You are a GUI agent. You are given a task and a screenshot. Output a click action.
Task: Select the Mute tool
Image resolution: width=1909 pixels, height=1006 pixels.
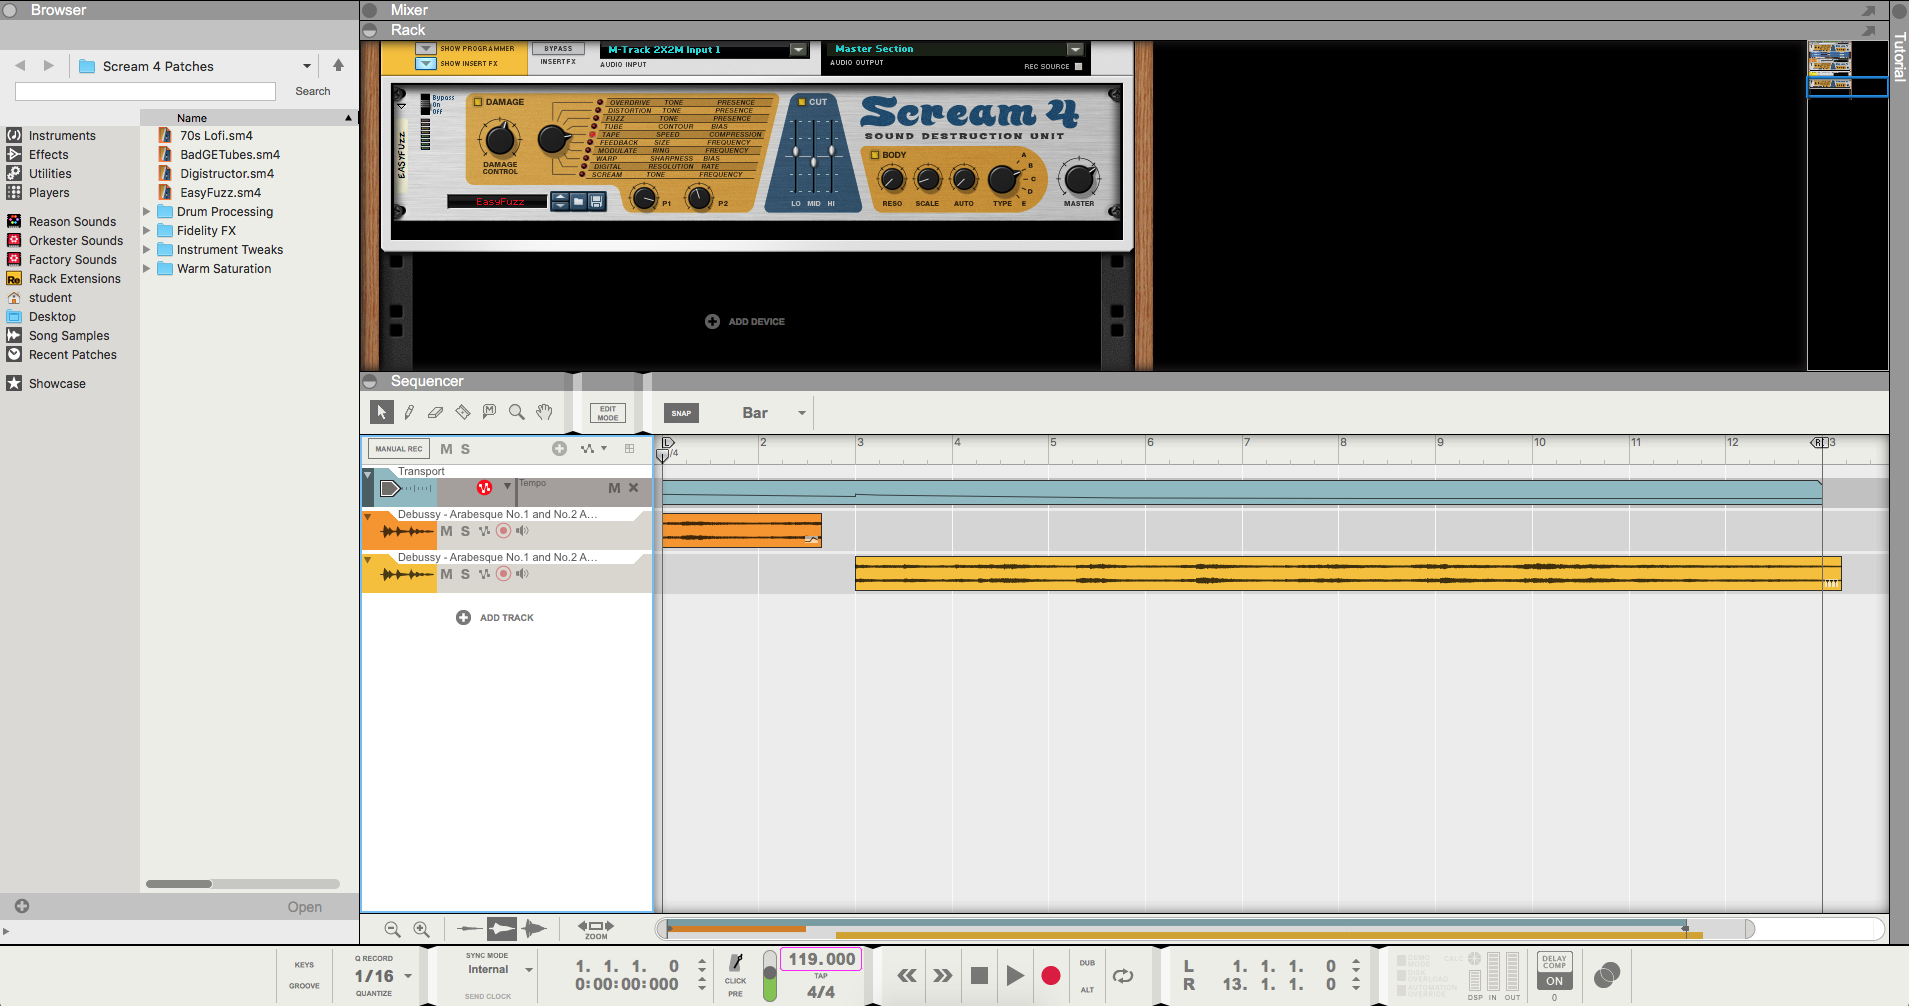coord(489,412)
